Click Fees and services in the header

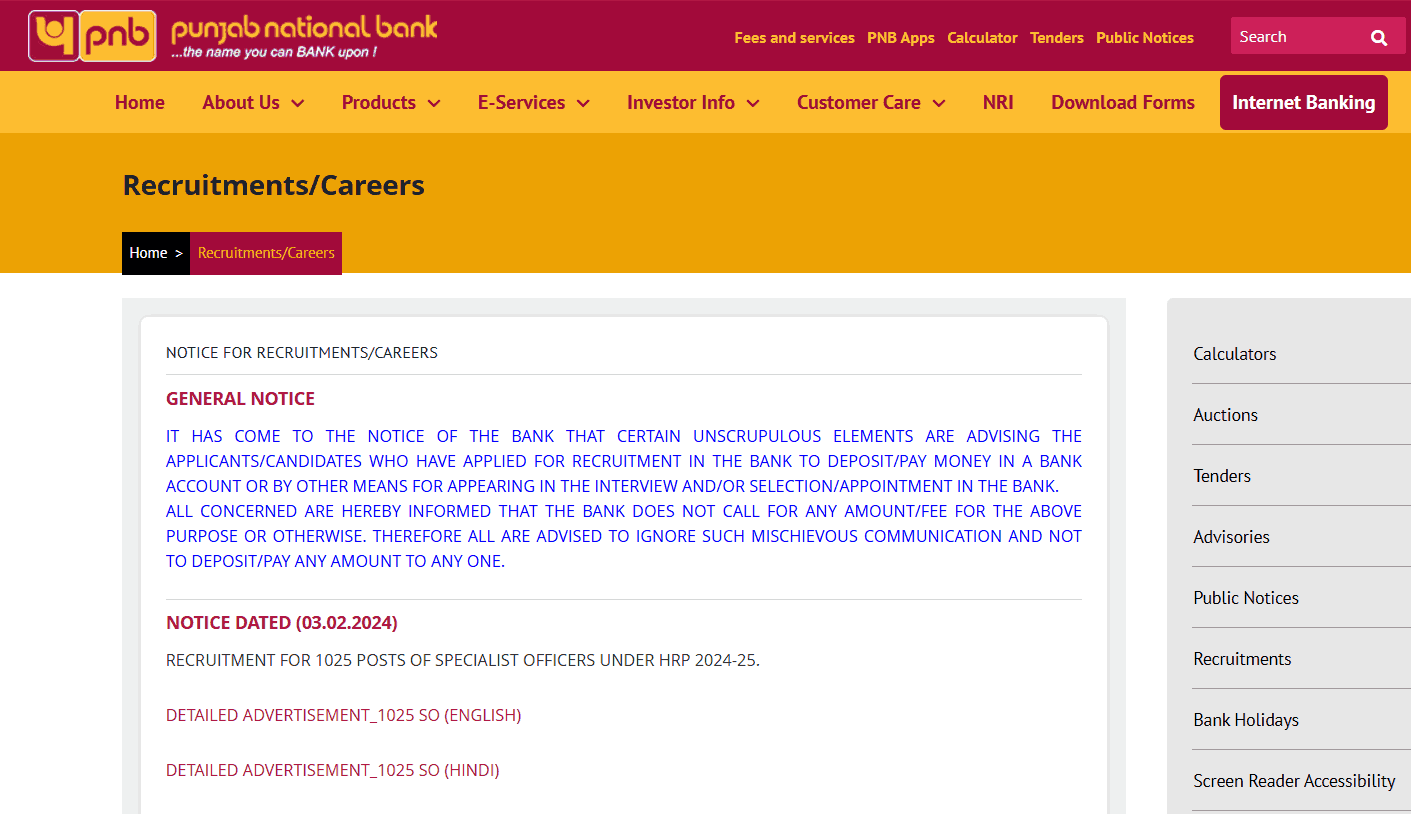(794, 38)
